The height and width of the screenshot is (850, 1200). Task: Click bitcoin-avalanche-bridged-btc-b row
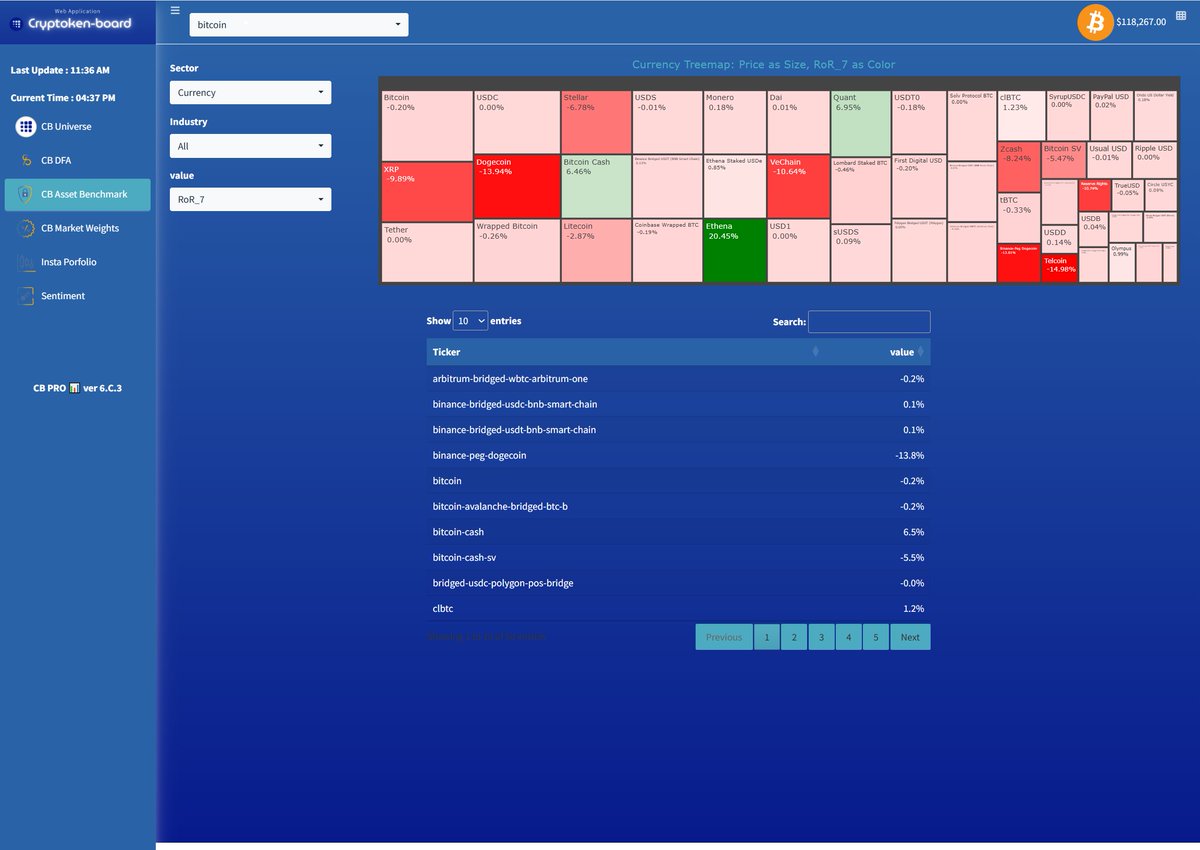coord(678,506)
